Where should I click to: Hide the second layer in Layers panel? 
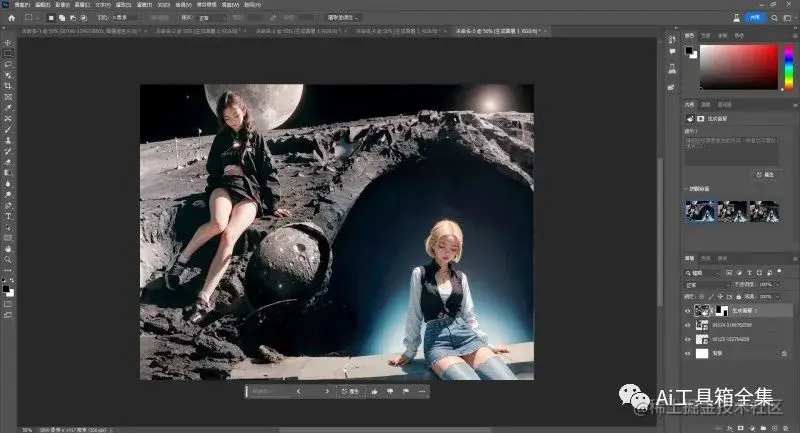687,326
